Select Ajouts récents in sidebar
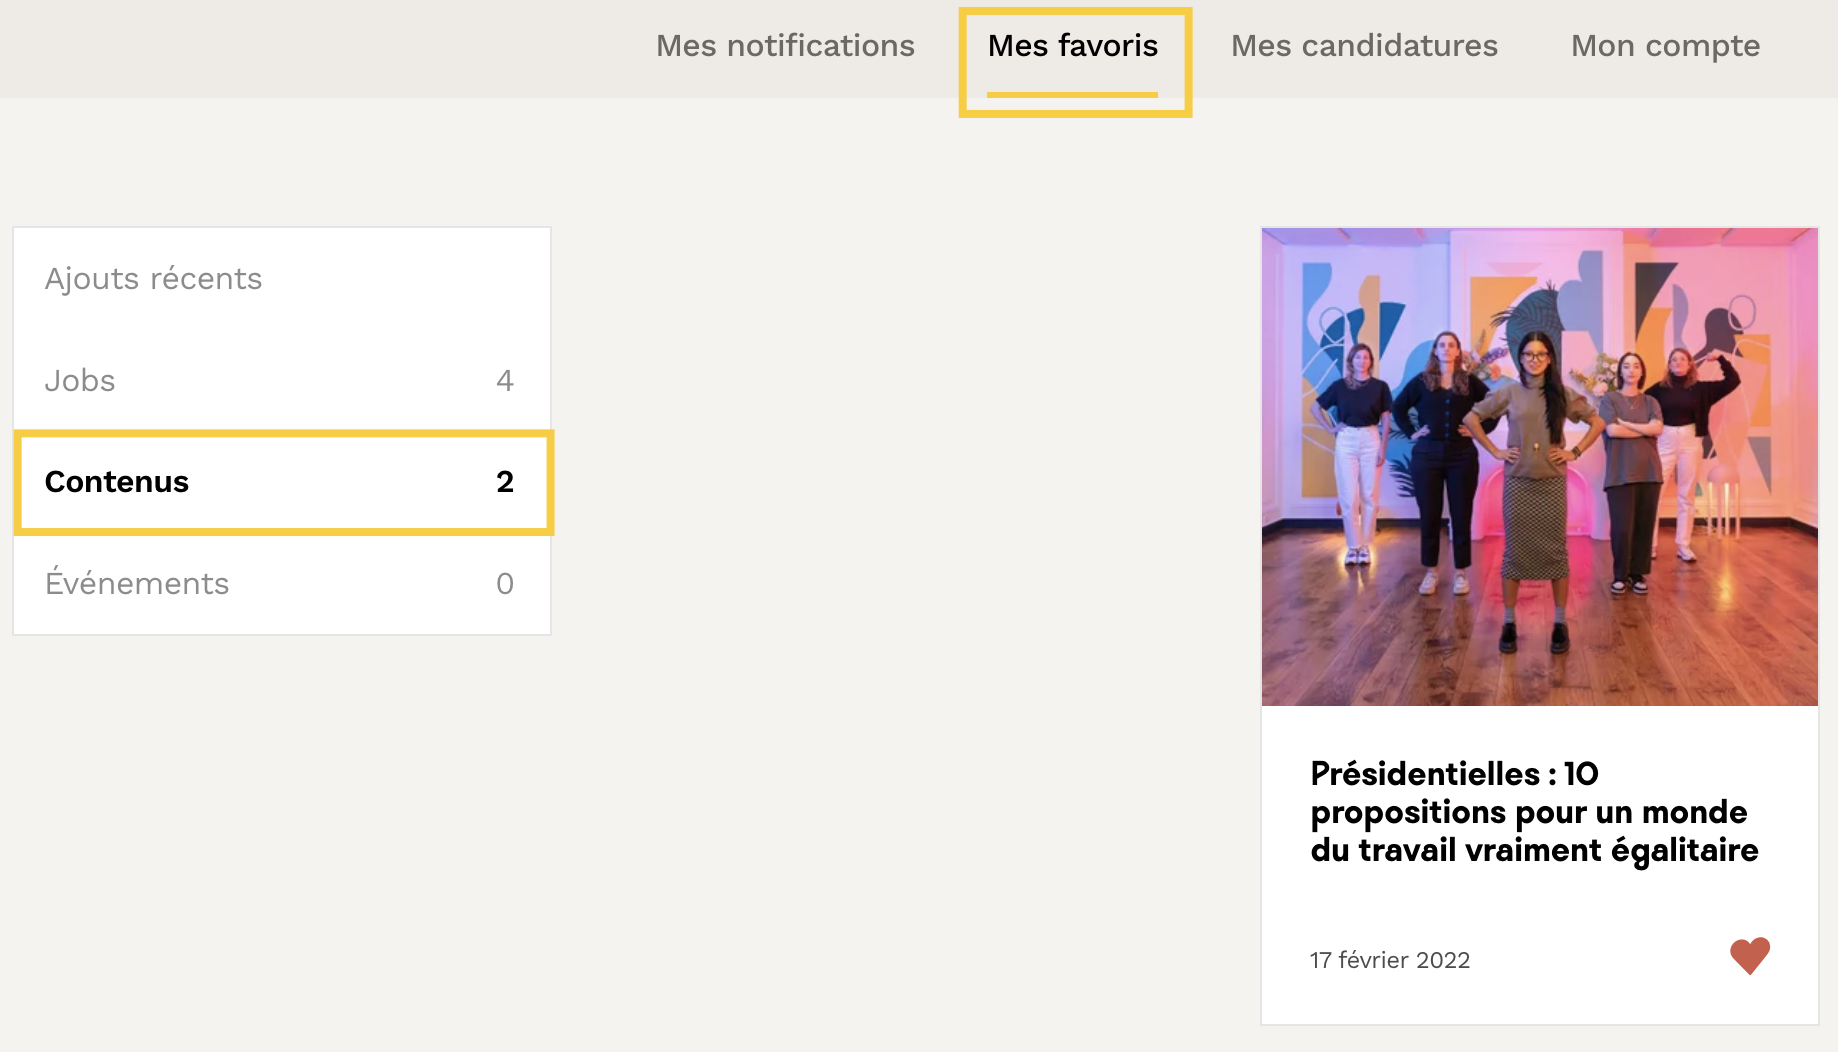The image size is (1838, 1052). point(153,279)
